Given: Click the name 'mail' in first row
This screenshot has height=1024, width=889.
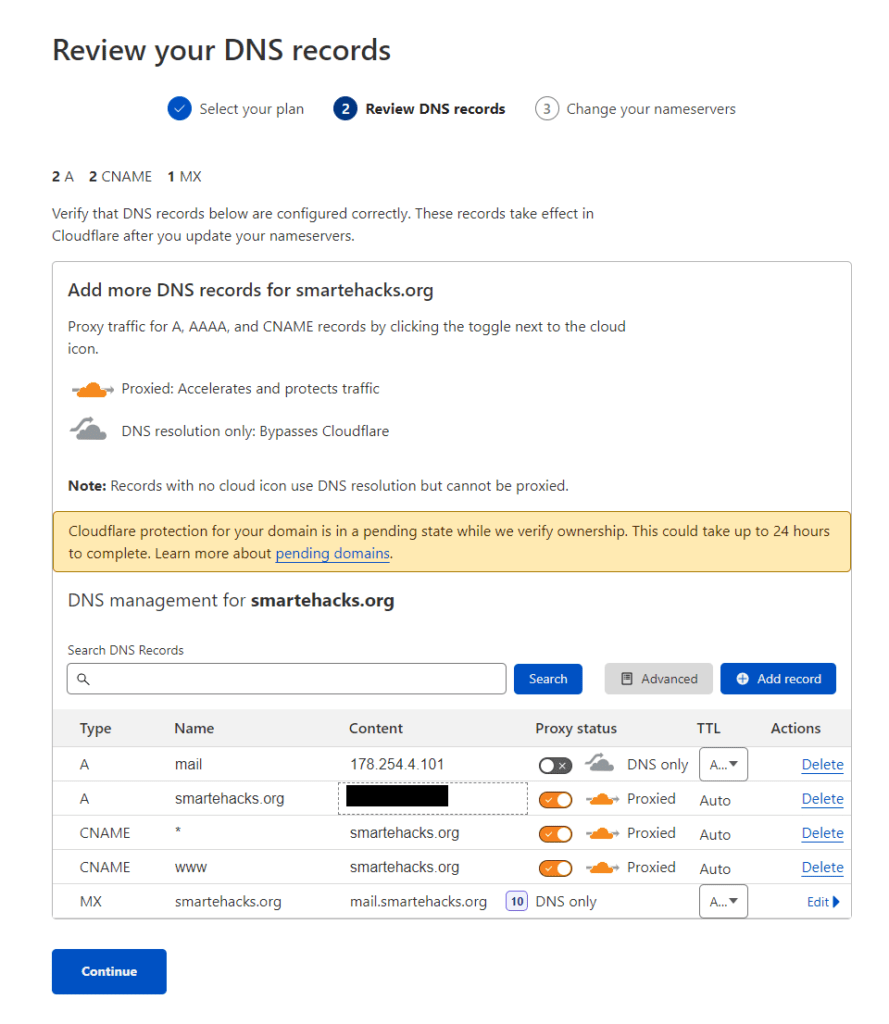Looking at the screenshot, I should point(188,764).
